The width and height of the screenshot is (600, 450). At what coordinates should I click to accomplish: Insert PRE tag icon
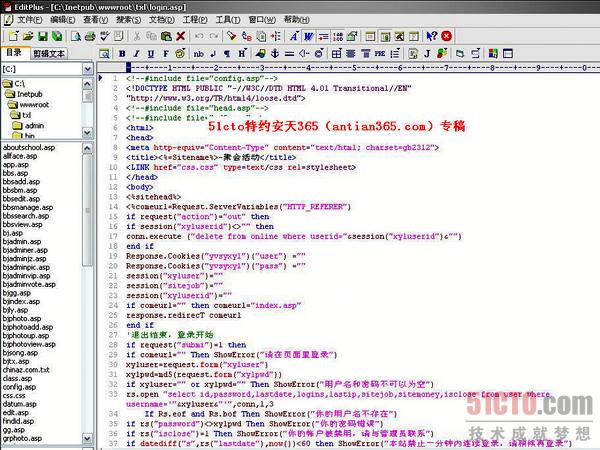tap(380, 54)
